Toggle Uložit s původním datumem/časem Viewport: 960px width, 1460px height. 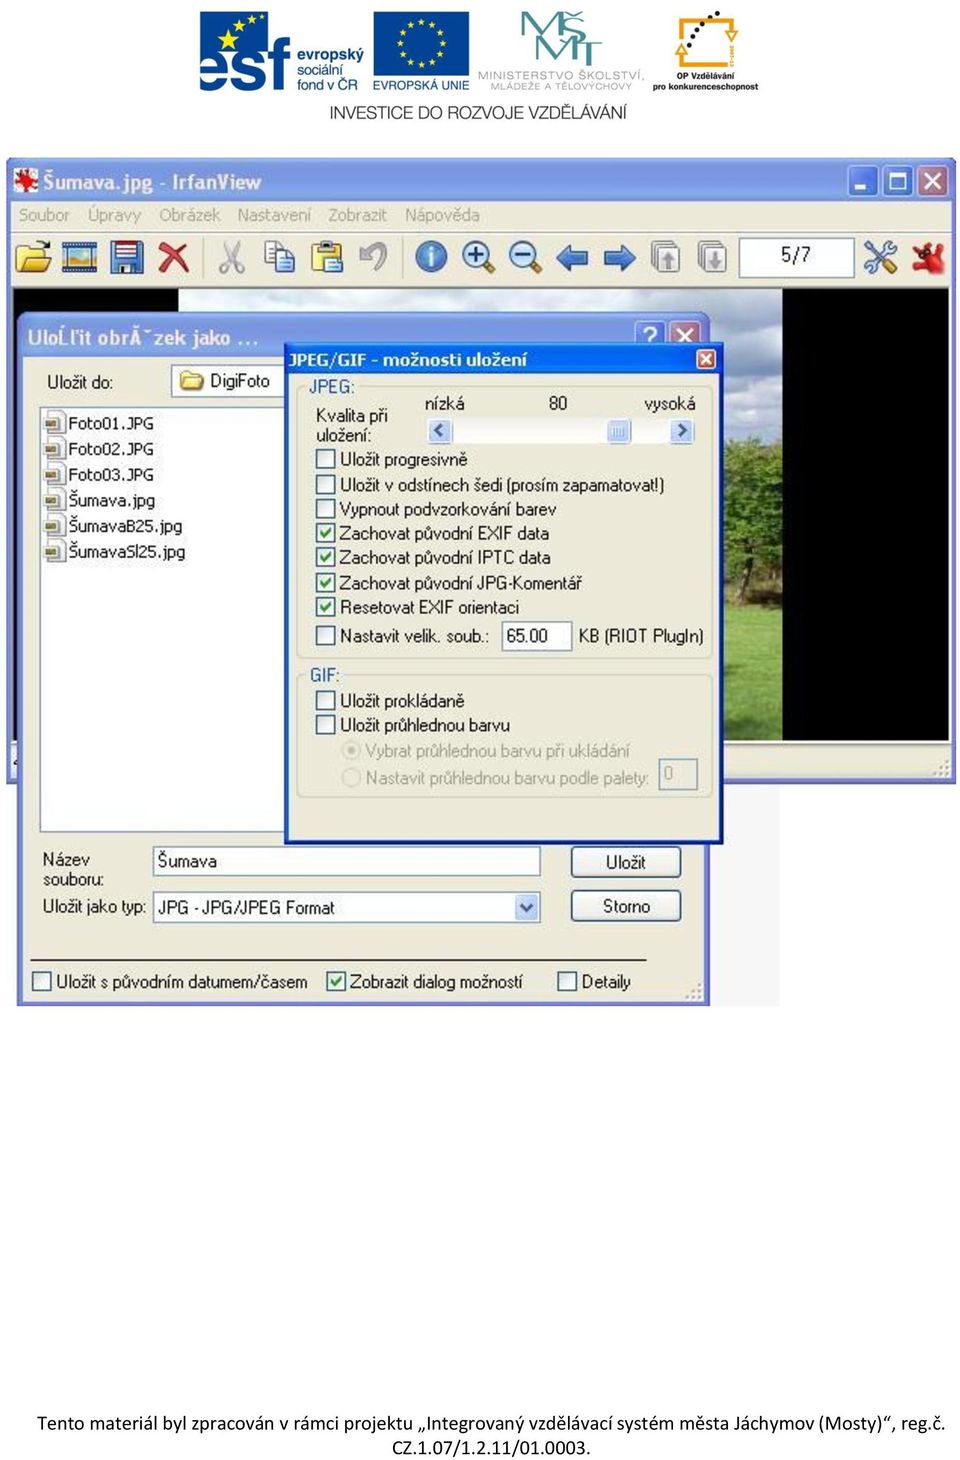42,982
